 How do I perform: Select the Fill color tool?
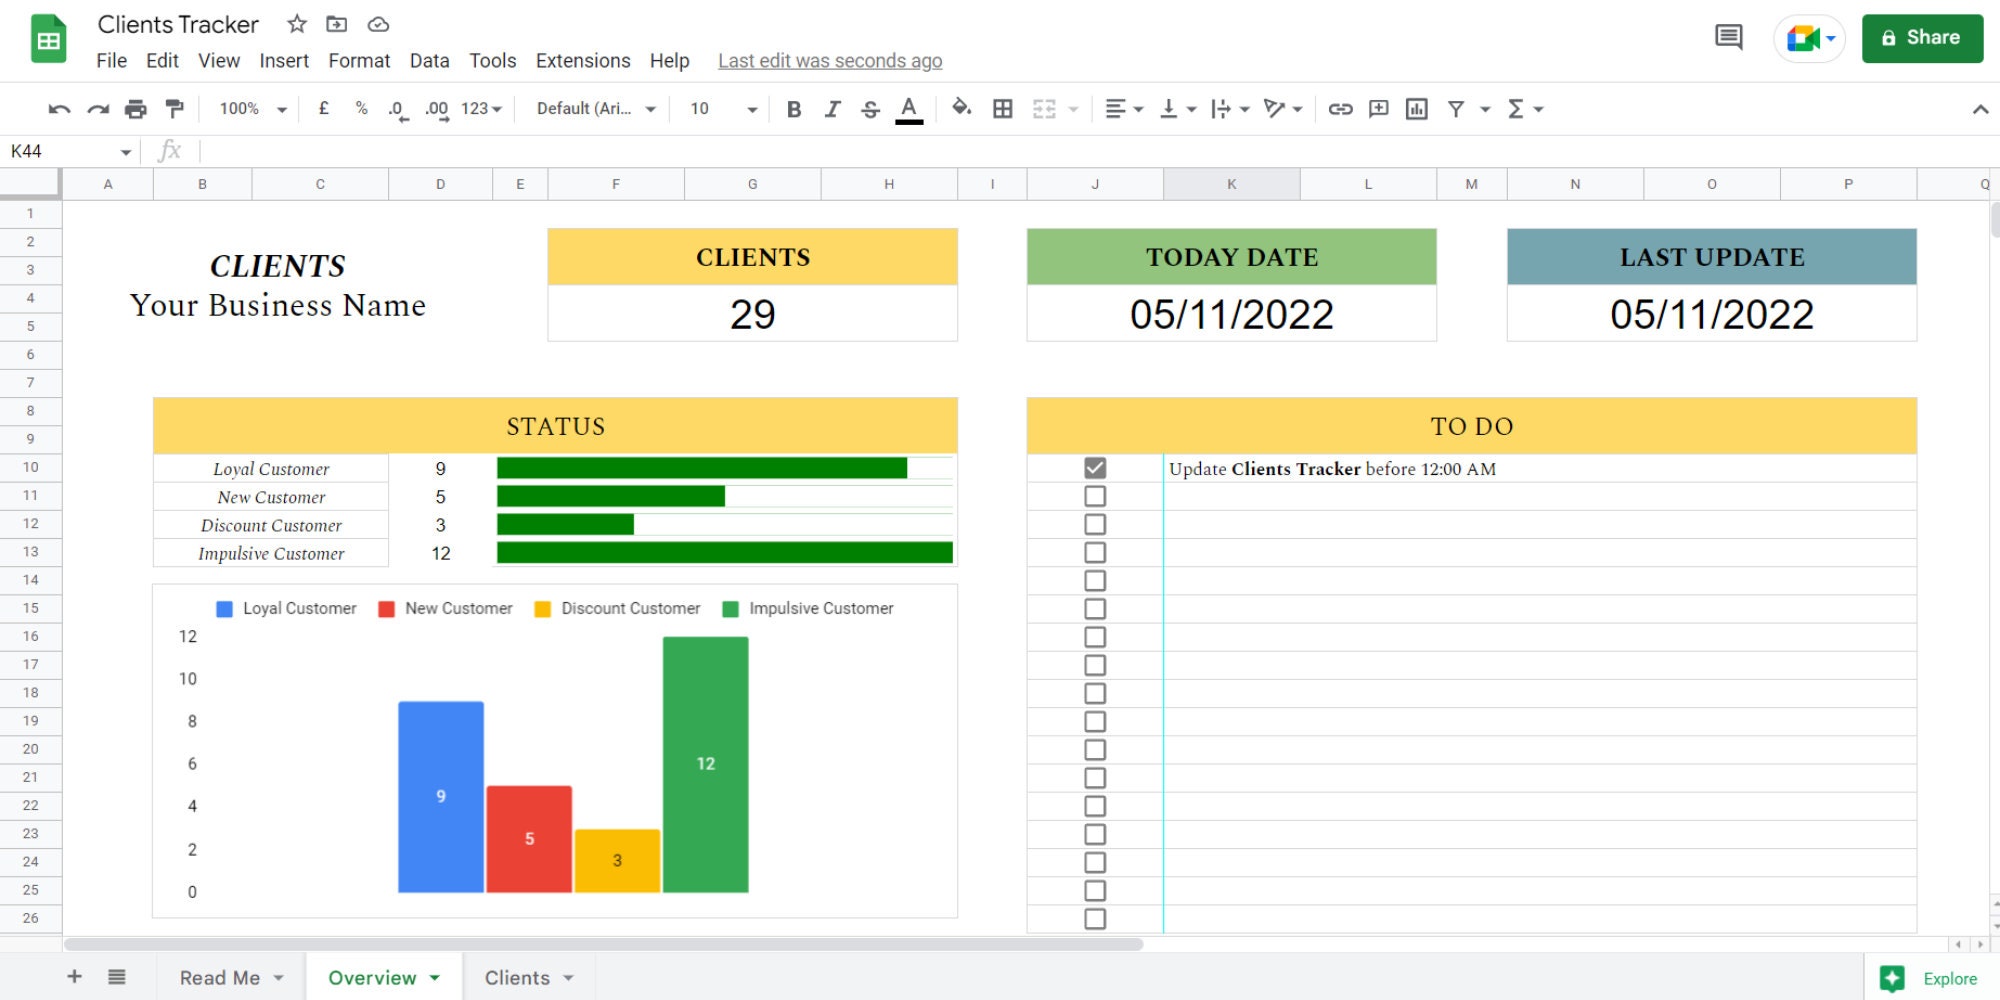tap(961, 109)
